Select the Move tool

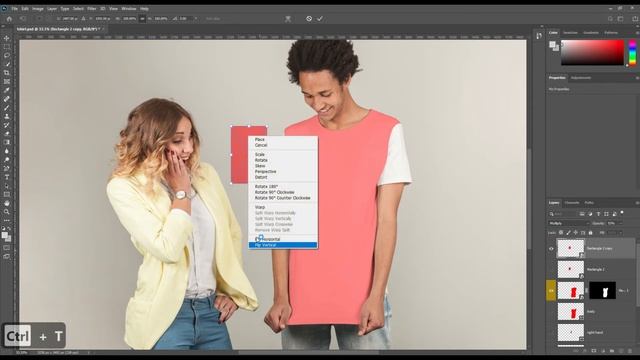click(x=7, y=38)
